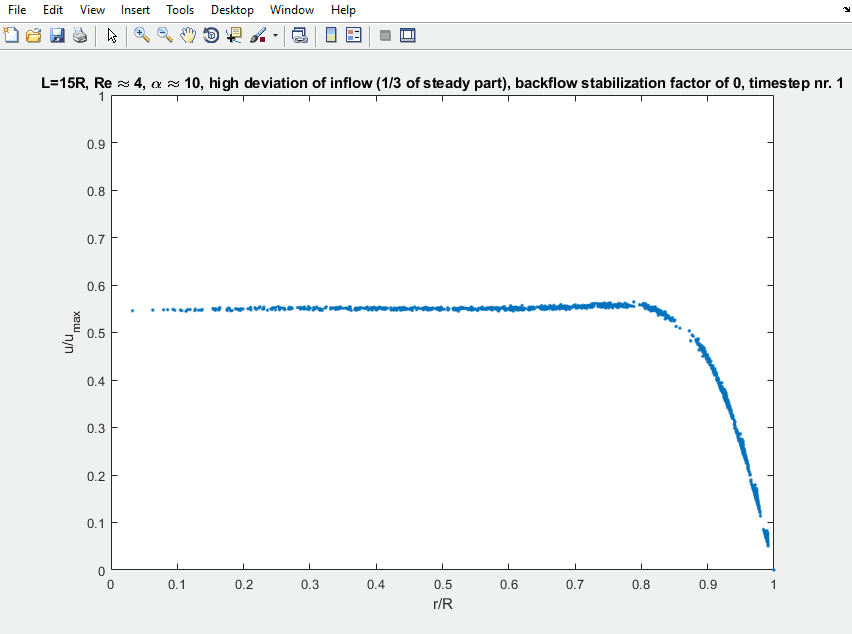Open the Insert menu
This screenshot has width=852, height=634.
click(135, 10)
